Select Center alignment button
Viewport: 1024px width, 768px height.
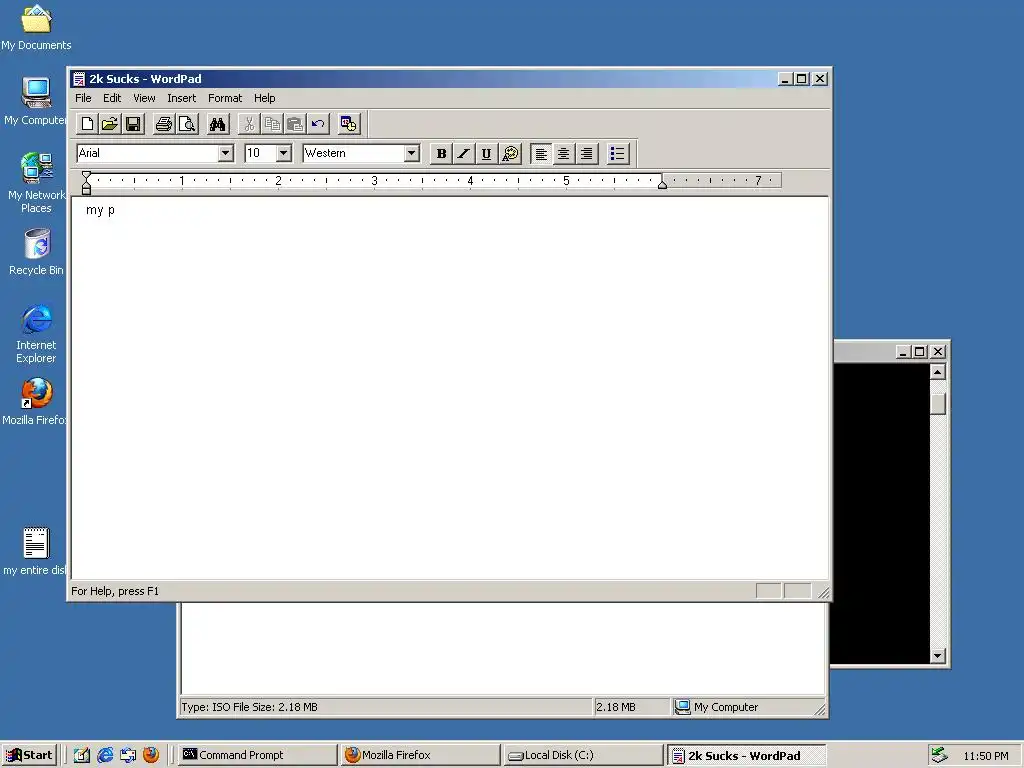point(564,153)
